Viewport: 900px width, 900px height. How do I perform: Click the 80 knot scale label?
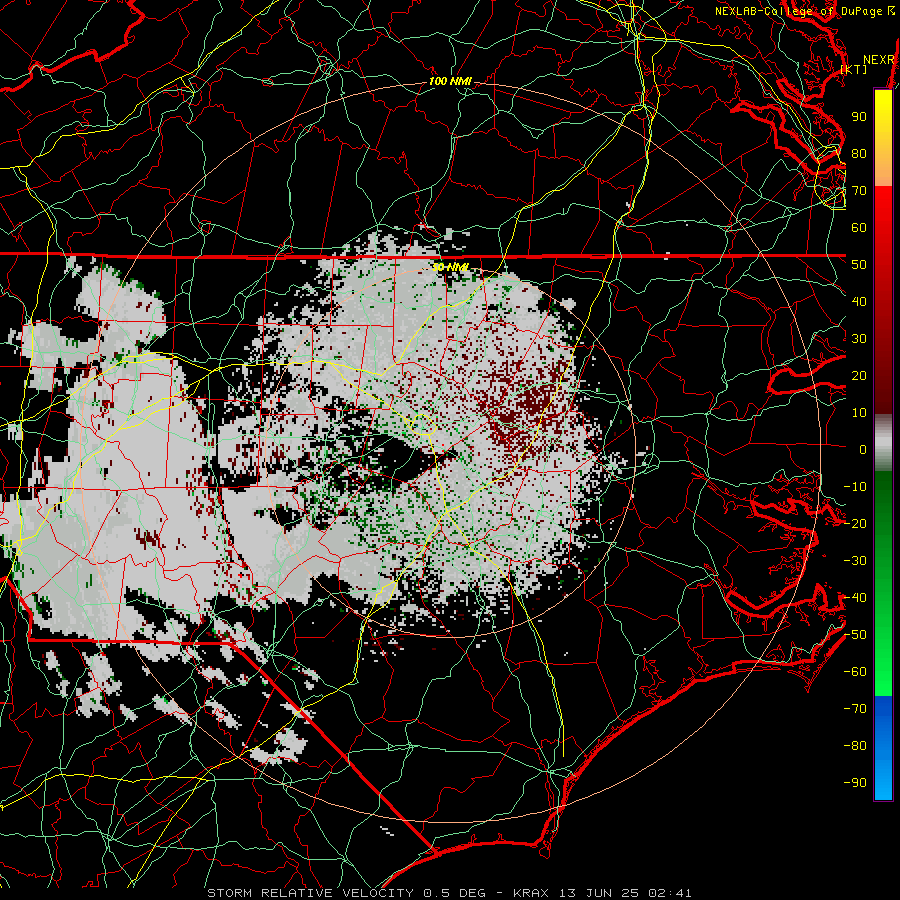pos(859,154)
